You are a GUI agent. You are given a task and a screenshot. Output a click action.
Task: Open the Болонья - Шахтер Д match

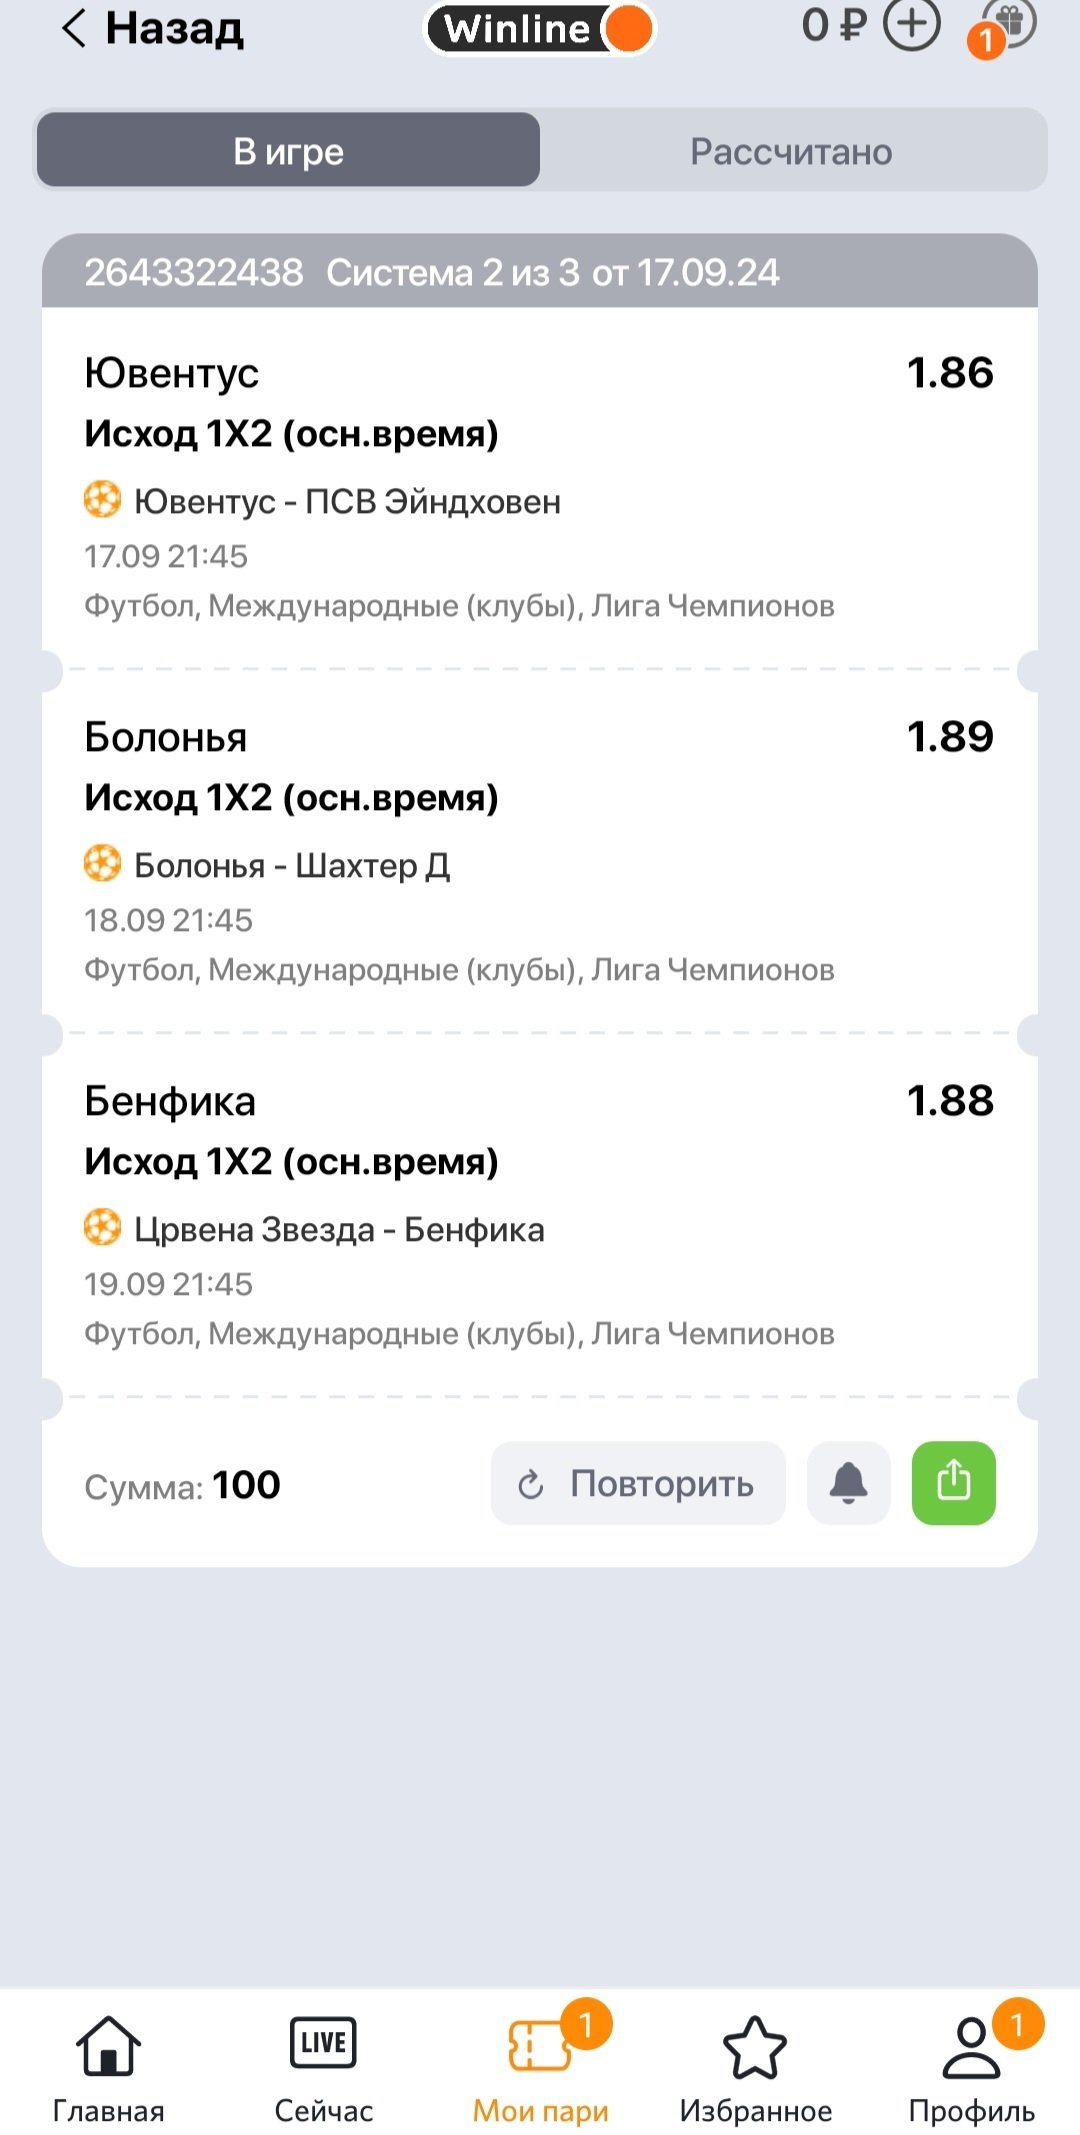tap(292, 865)
